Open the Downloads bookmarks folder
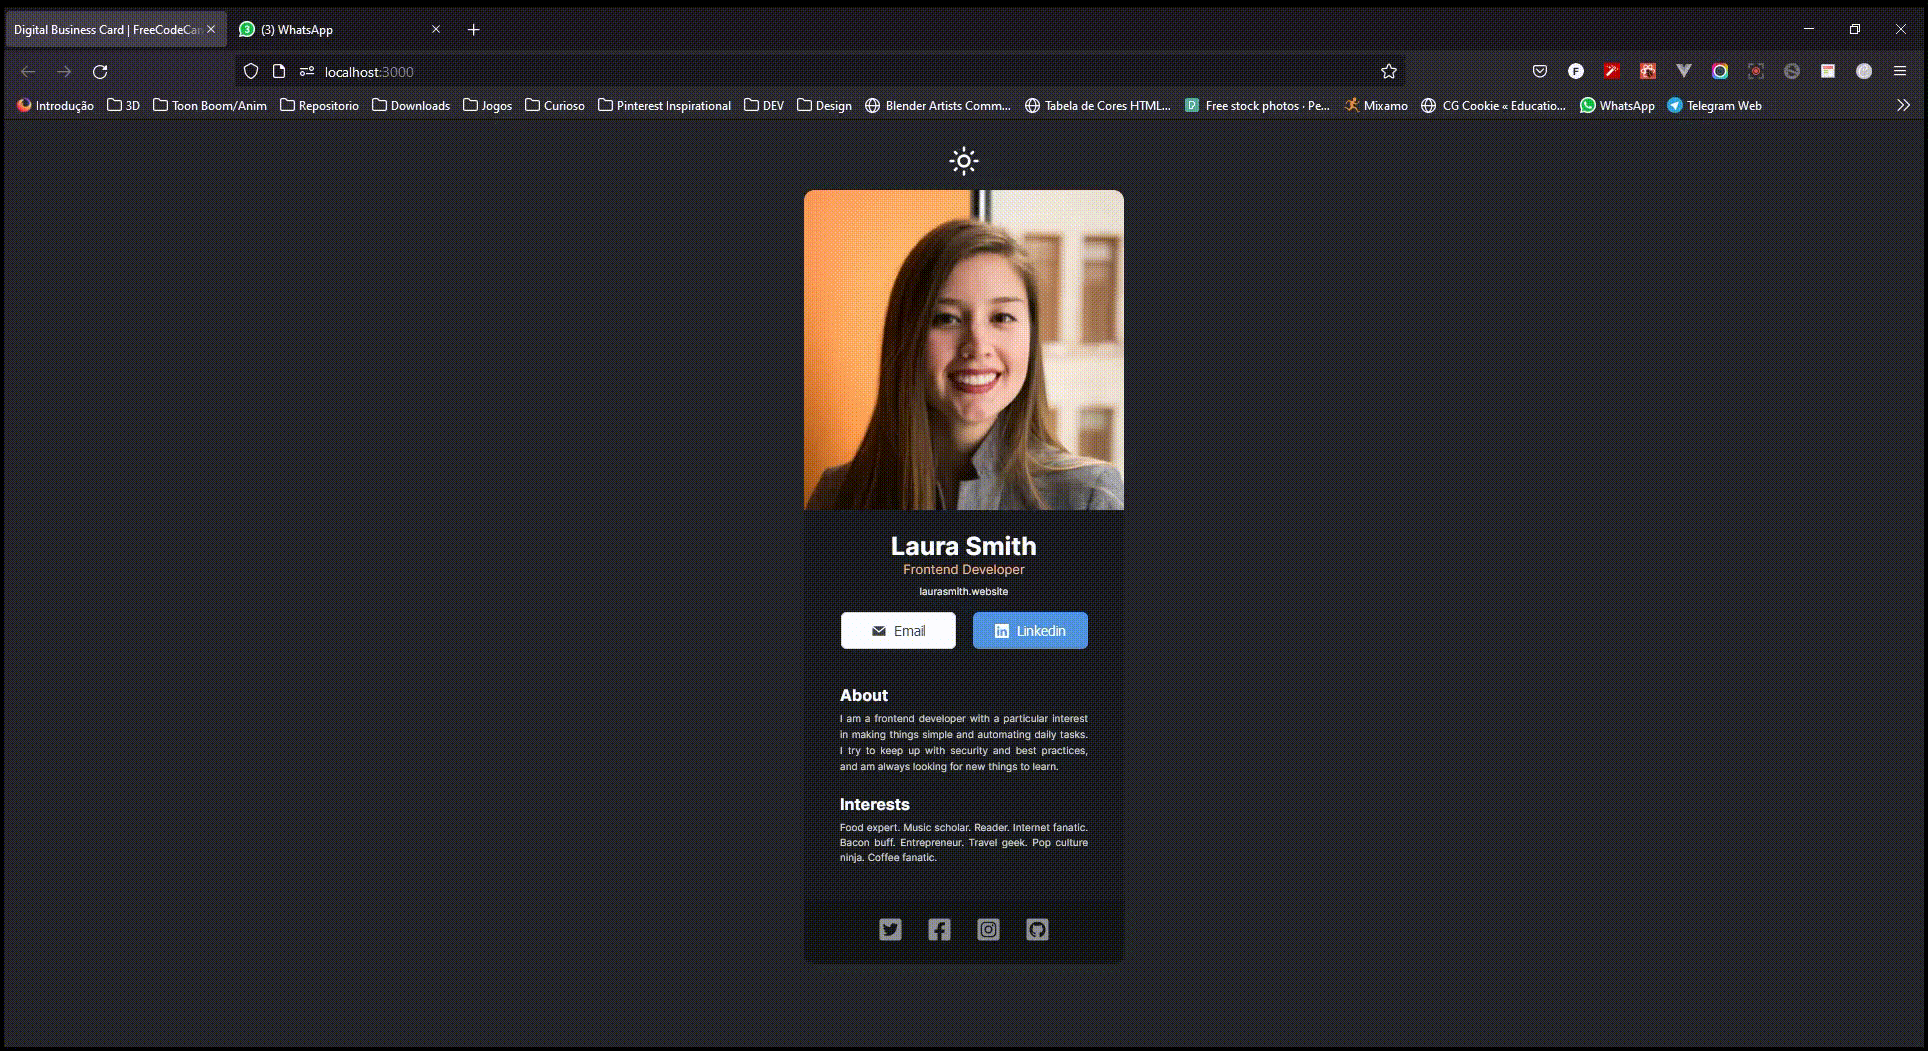 click(411, 105)
